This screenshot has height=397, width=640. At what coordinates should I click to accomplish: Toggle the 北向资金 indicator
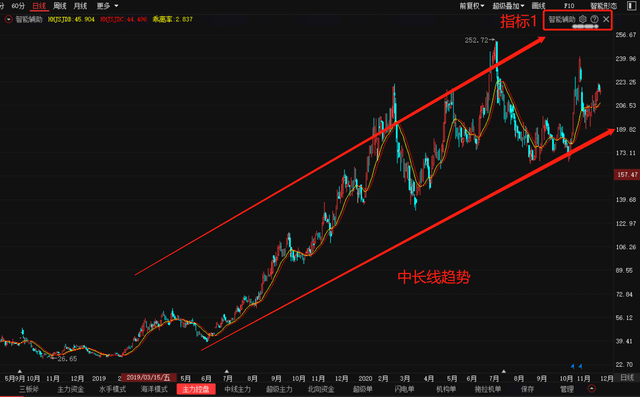(321, 389)
